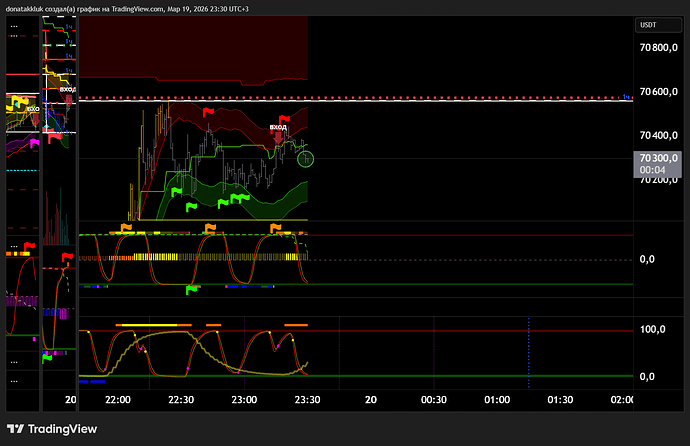Click the вход label on the main chart
Image resolution: width=690 pixels, height=446 pixels.
point(280,128)
